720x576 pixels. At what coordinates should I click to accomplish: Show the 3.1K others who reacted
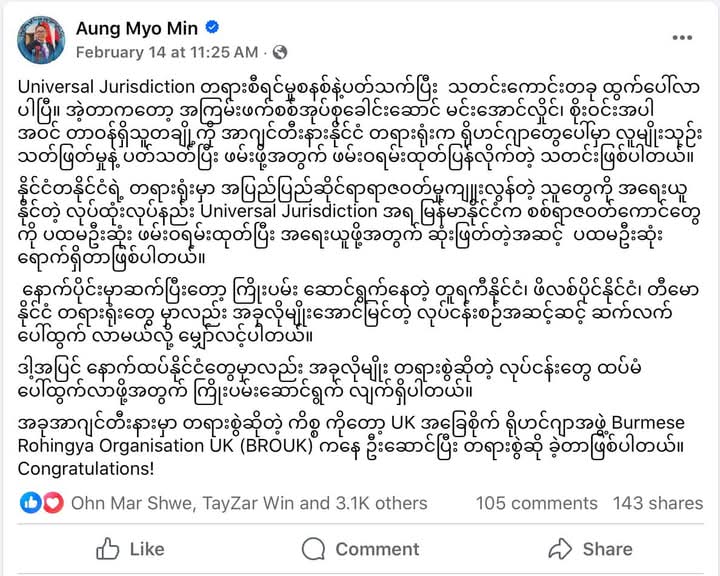click(378, 503)
